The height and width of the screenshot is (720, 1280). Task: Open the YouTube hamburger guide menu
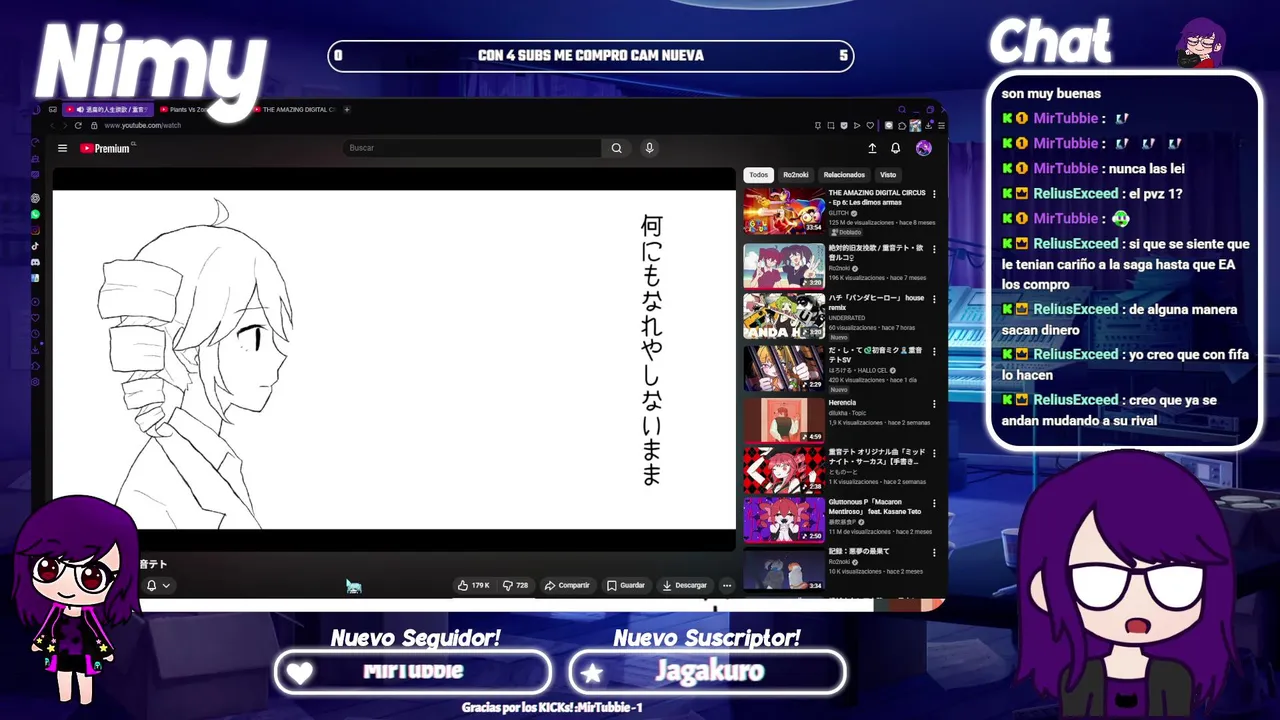click(x=62, y=148)
